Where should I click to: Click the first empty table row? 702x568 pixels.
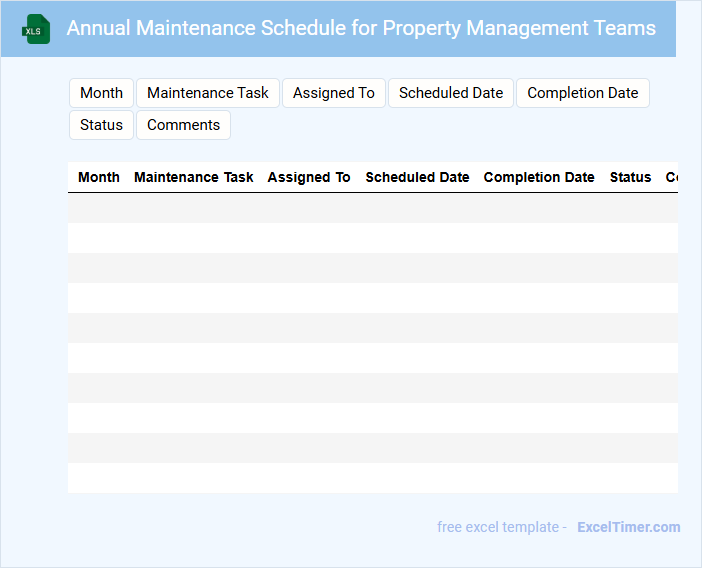(372, 208)
